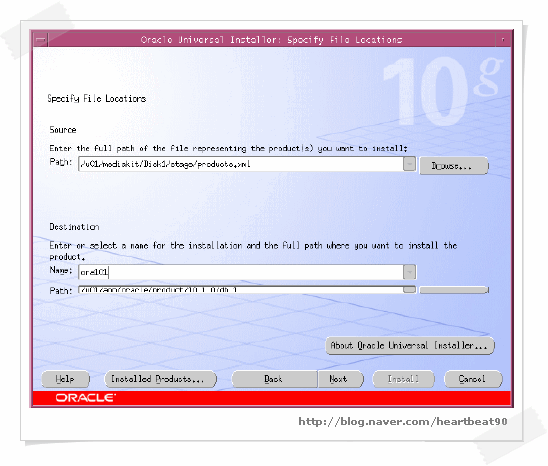Click the disabled Install button
Image resolution: width=548 pixels, height=466 pixels.
point(404,379)
